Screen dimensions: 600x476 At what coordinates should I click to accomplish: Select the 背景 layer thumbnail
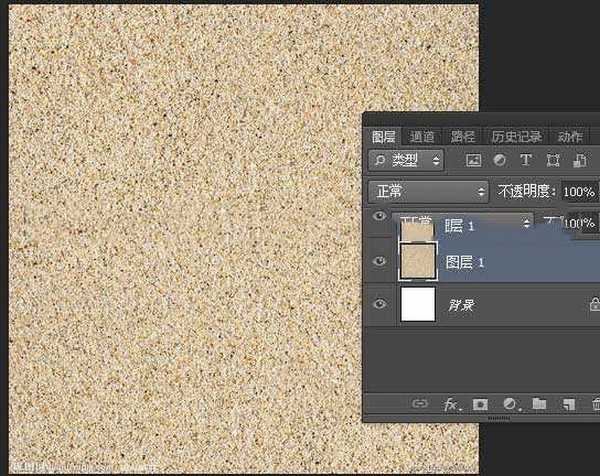(418, 304)
